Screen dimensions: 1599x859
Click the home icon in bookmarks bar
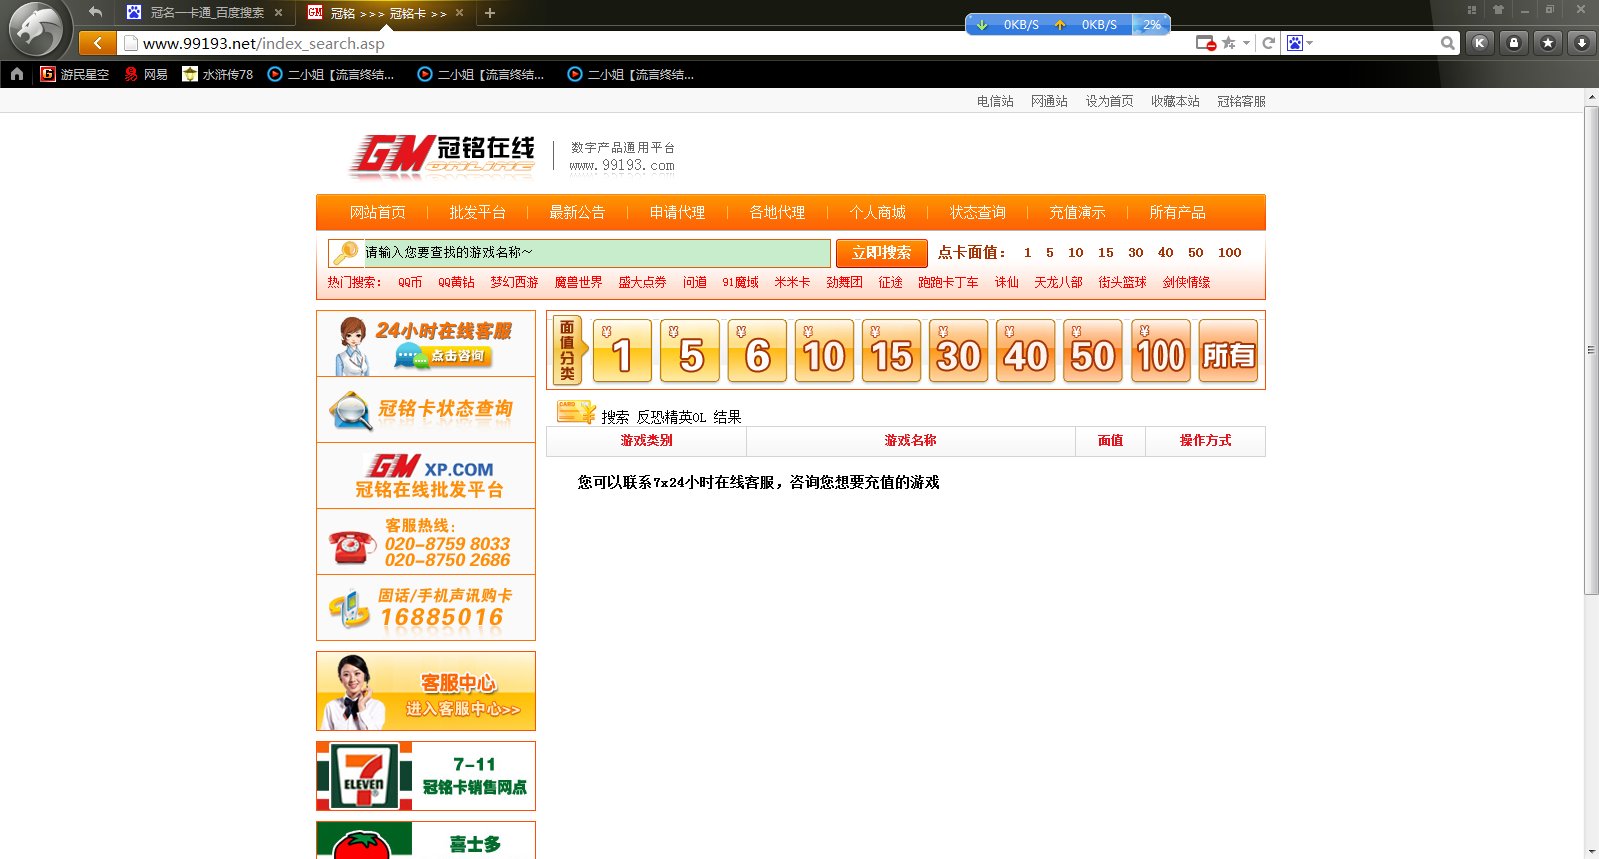tap(17, 74)
